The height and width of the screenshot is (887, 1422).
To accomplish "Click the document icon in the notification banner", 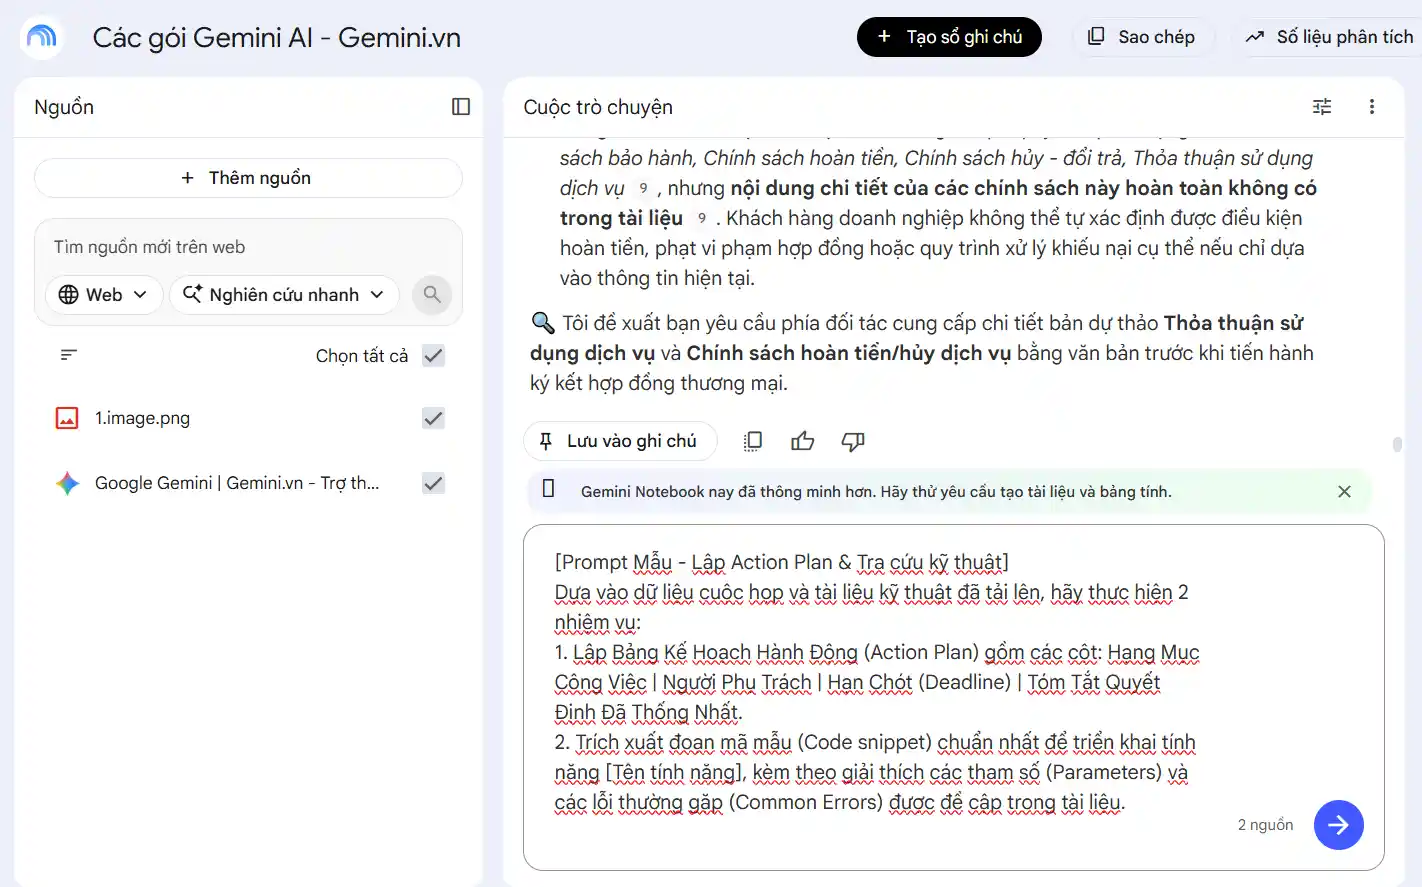I will click(x=548, y=488).
